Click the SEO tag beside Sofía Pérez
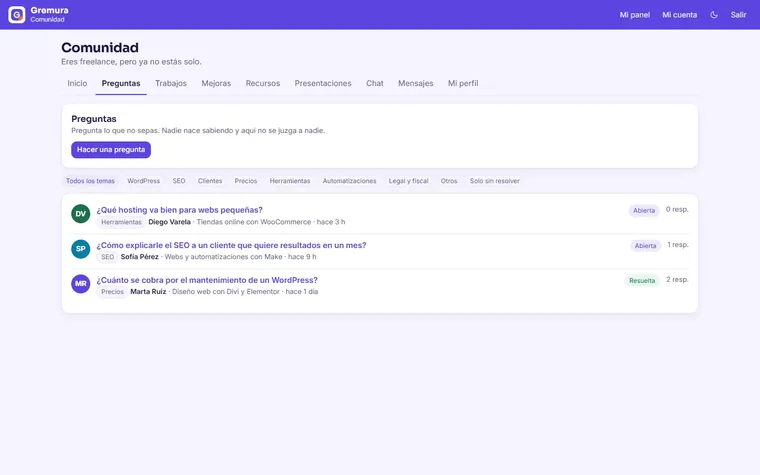760x475 pixels. coord(108,257)
